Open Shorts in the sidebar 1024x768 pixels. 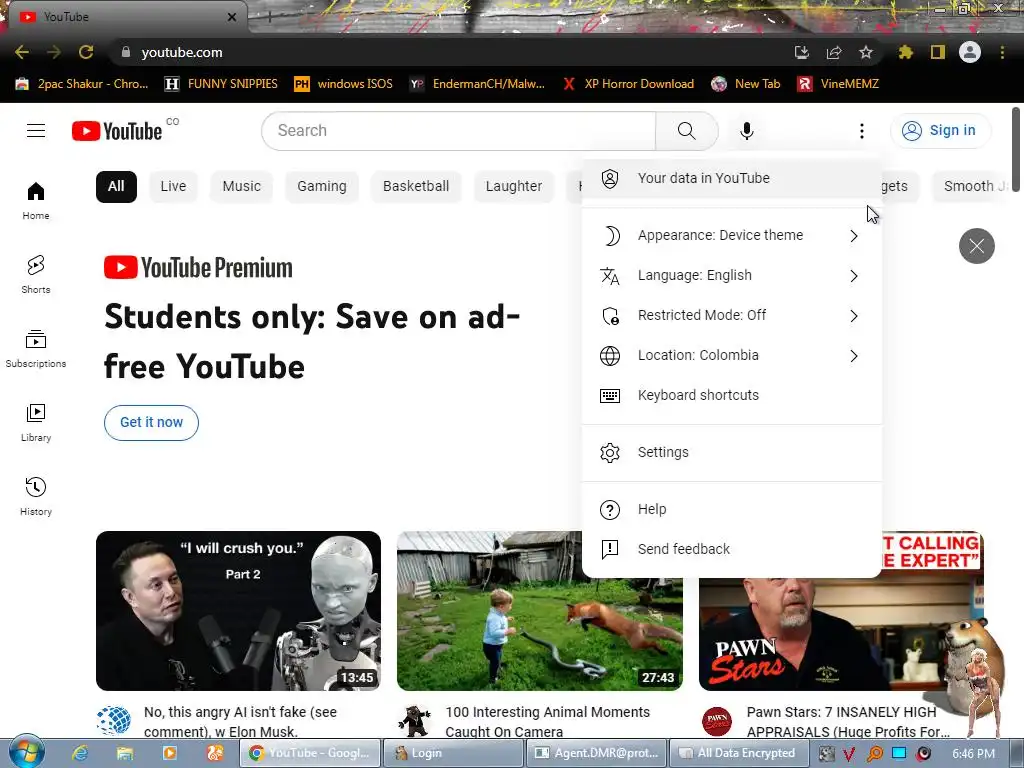tap(36, 274)
